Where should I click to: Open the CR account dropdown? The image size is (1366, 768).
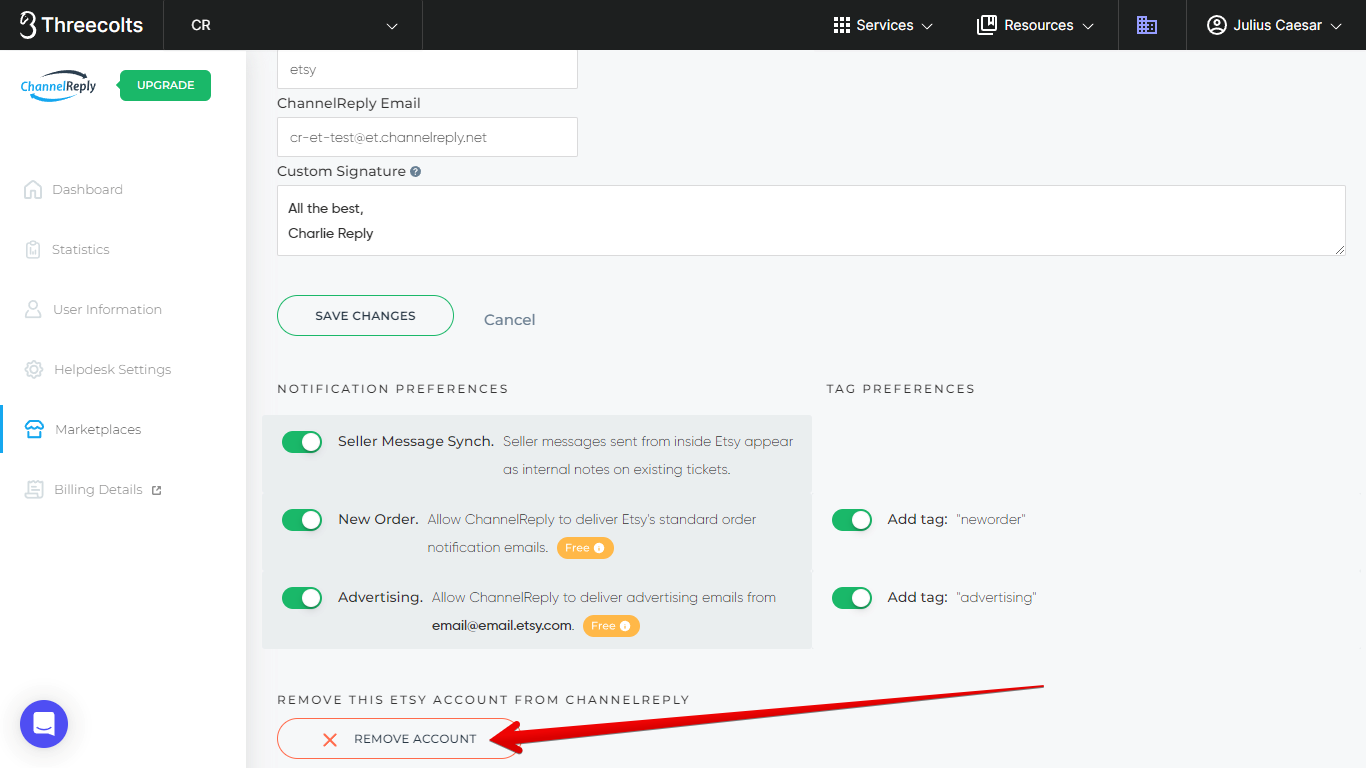(293, 25)
